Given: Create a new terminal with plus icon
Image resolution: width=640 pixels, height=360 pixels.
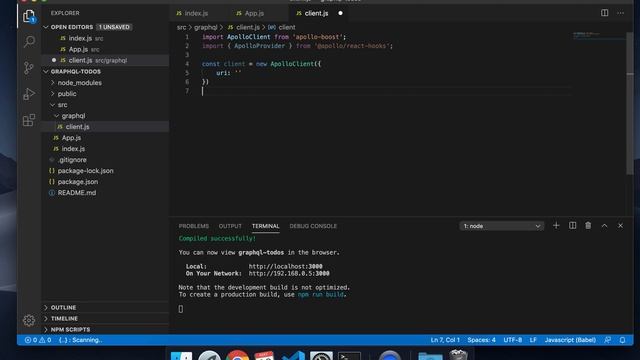Looking at the screenshot, I should [556, 226].
